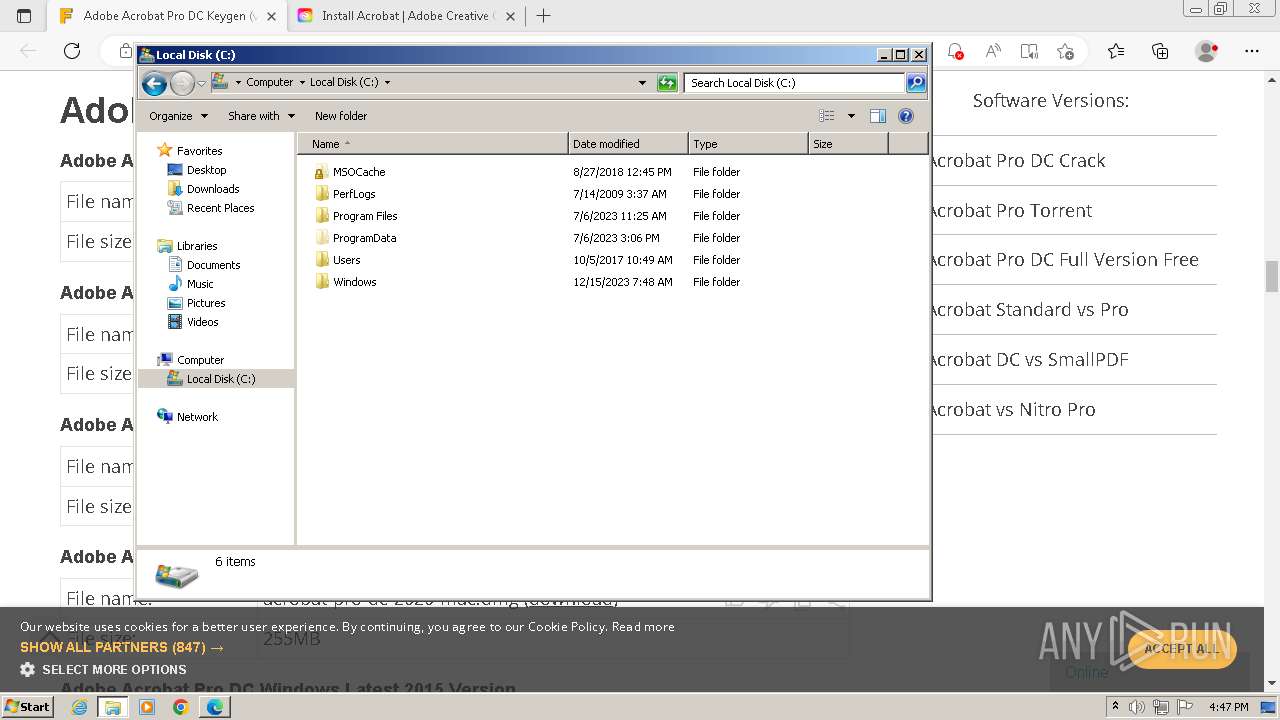Open the Videos library

202,322
